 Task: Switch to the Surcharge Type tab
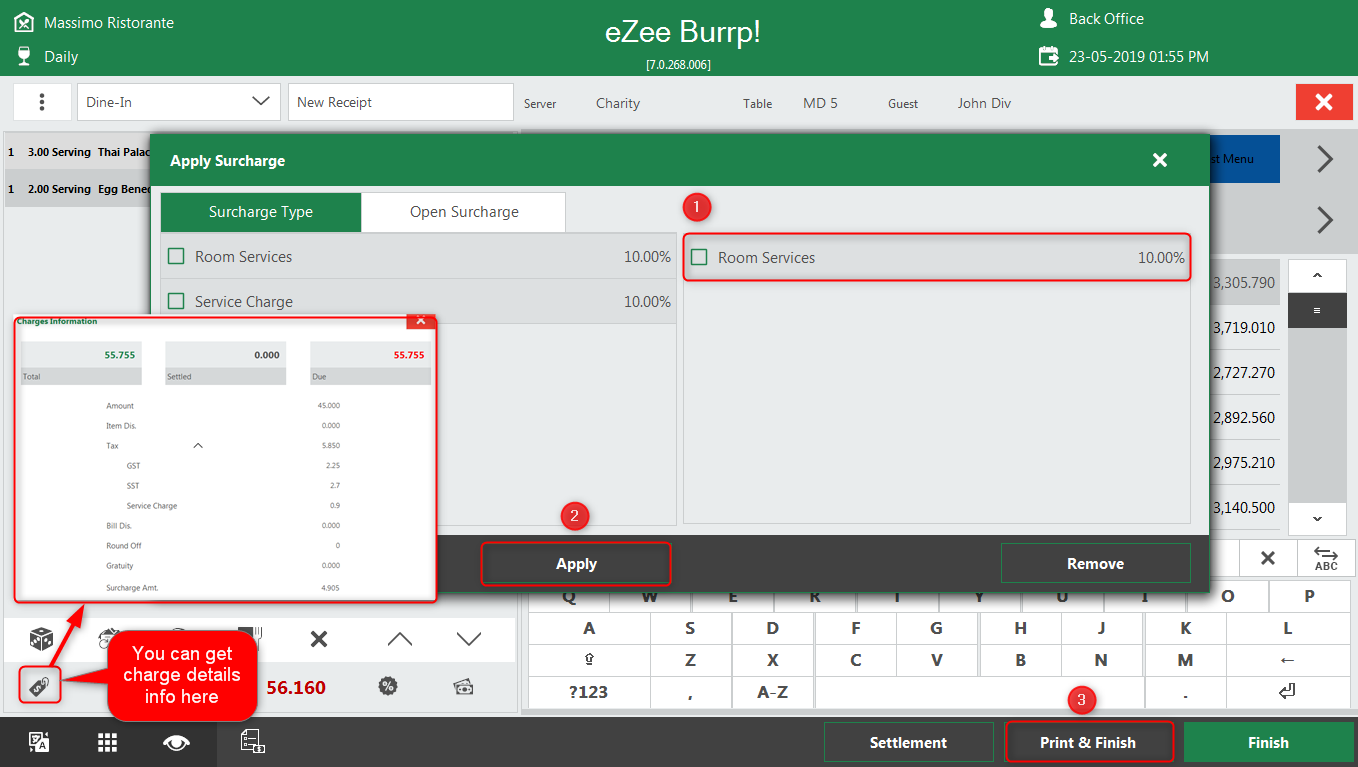(x=261, y=212)
